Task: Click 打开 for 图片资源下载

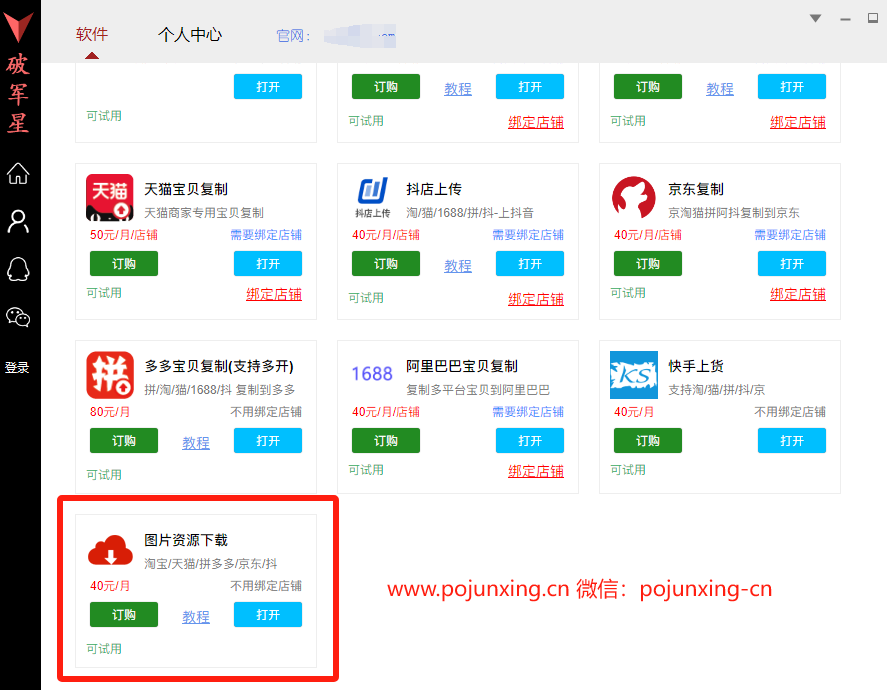Action: point(268,615)
